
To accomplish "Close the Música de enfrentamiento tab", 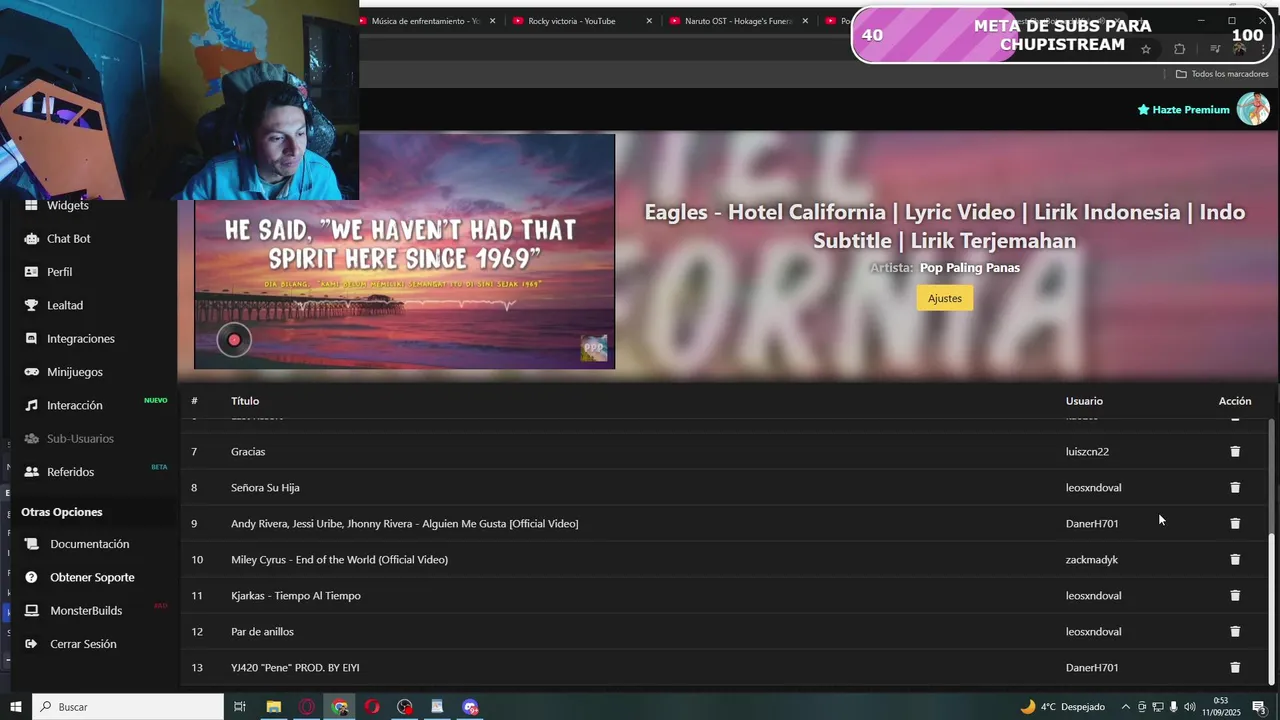I will tap(492, 21).
